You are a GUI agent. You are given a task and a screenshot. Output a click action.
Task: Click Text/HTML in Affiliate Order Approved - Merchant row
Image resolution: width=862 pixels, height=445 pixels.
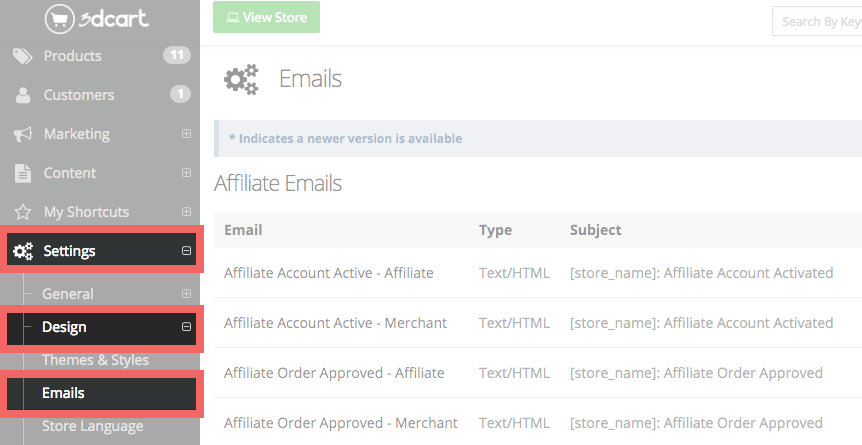[x=514, y=423]
